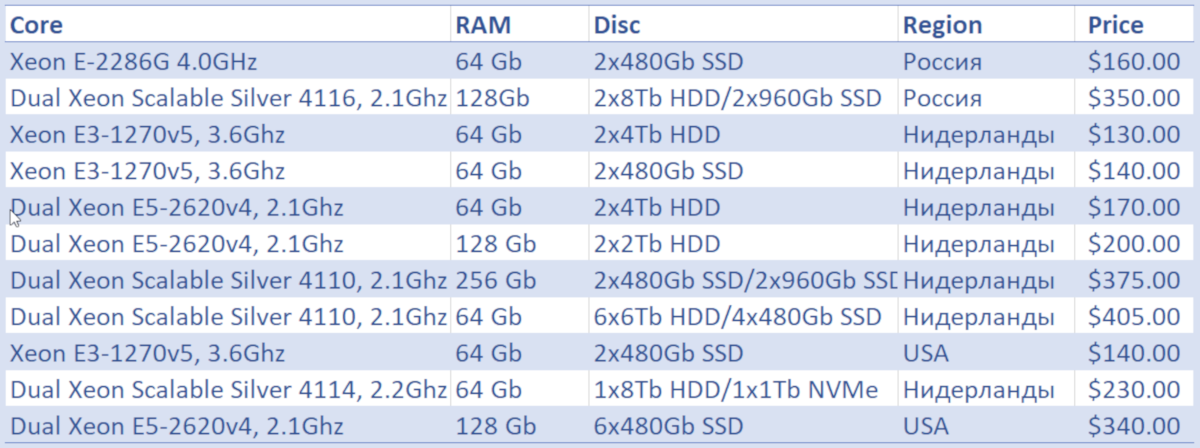Select the Core column header
Viewport: 1200px width, 448px height.
click(x=227, y=25)
